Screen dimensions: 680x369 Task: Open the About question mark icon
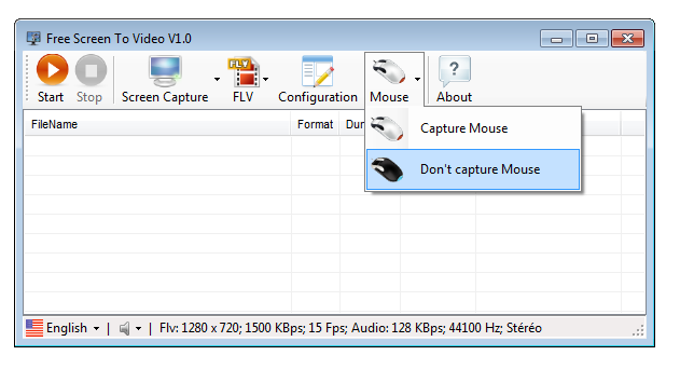454,72
